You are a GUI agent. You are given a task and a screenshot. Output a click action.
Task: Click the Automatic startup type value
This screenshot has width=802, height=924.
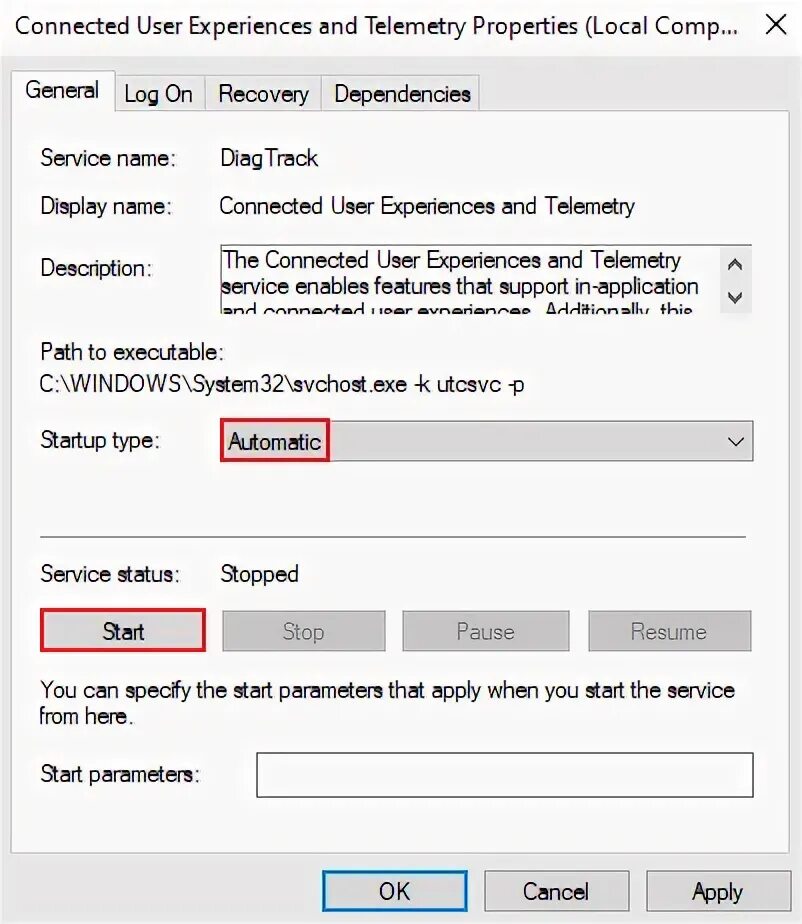[x=275, y=441]
